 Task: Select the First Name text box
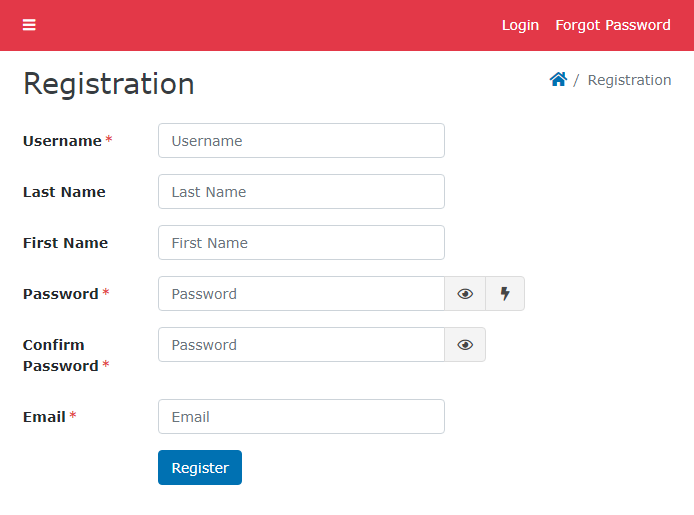[x=301, y=243]
